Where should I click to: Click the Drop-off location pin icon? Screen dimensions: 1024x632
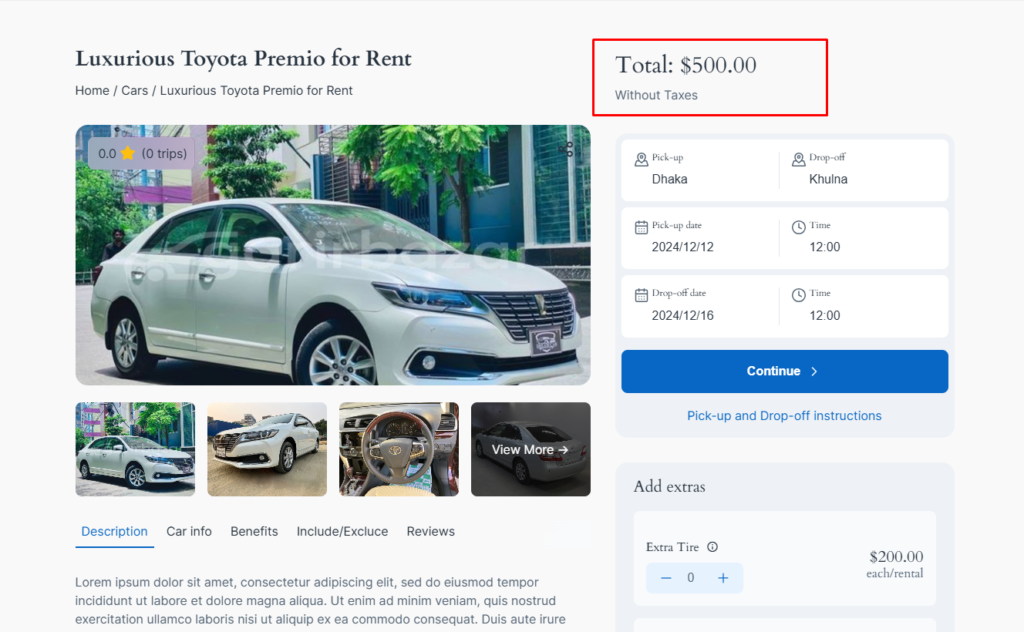(x=799, y=159)
